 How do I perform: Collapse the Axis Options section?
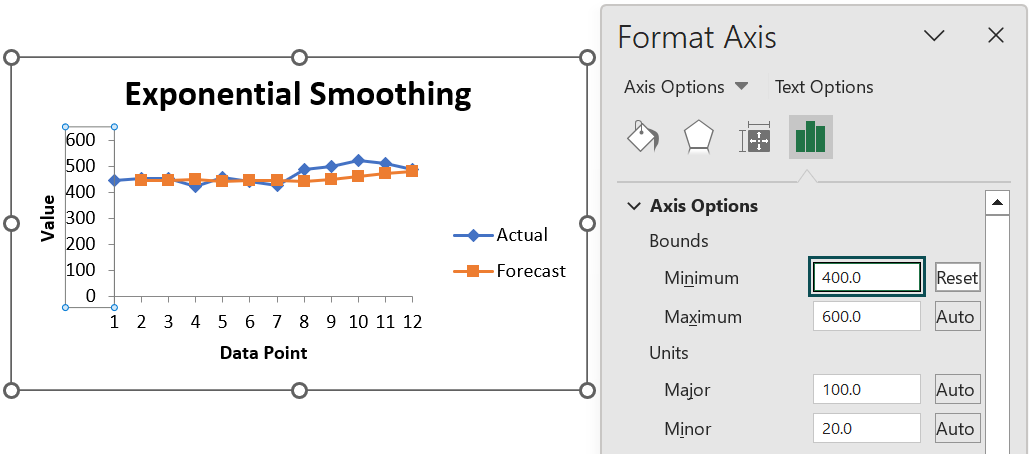click(634, 206)
